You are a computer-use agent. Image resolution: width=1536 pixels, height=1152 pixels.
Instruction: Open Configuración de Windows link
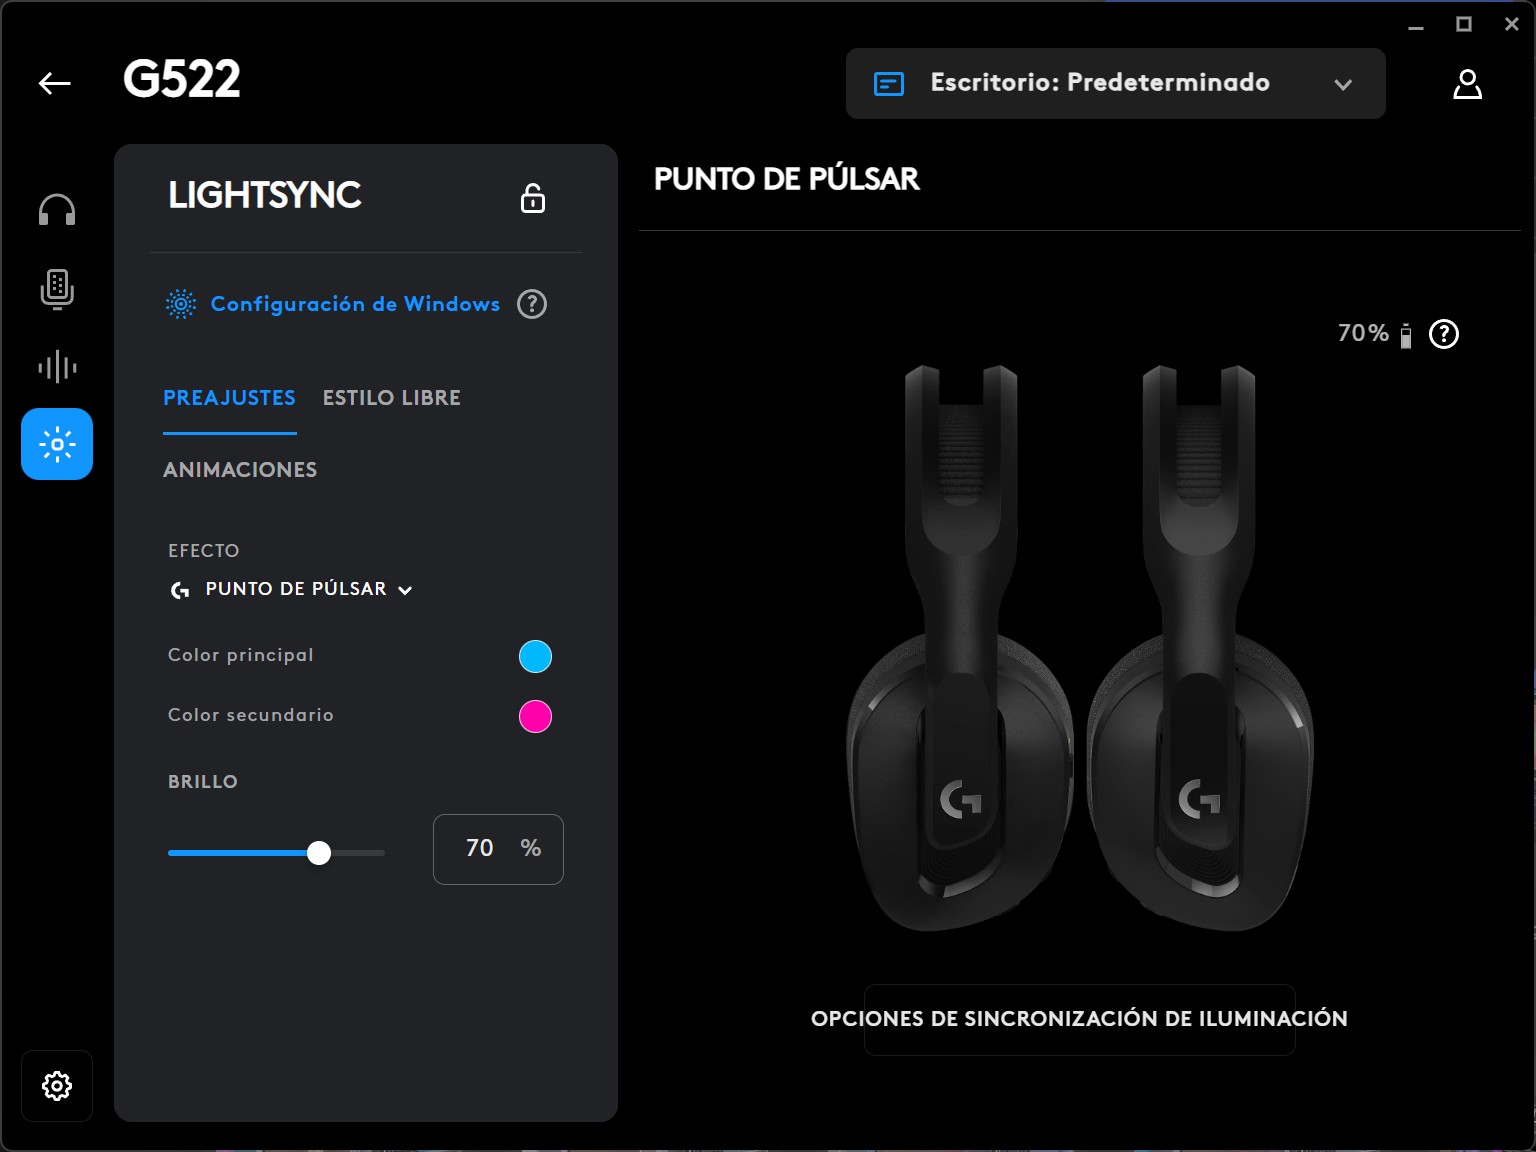(355, 304)
